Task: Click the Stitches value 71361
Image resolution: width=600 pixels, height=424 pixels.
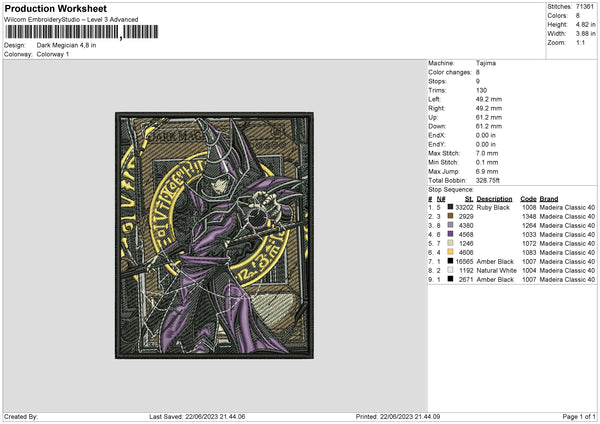Action: (x=585, y=7)
